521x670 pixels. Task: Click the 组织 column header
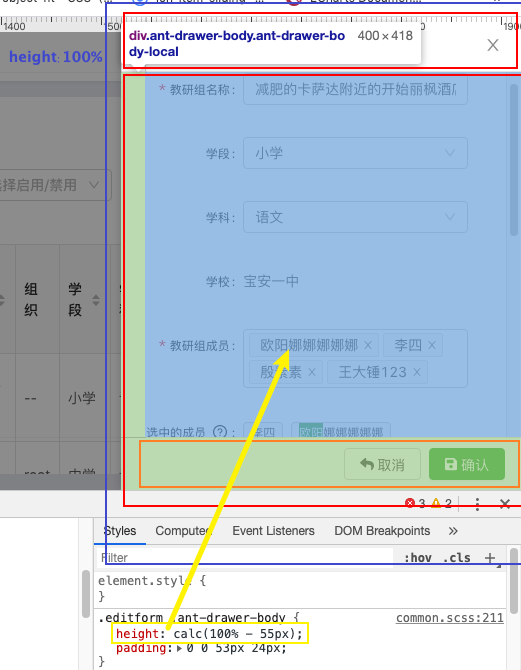coord(31,300)
